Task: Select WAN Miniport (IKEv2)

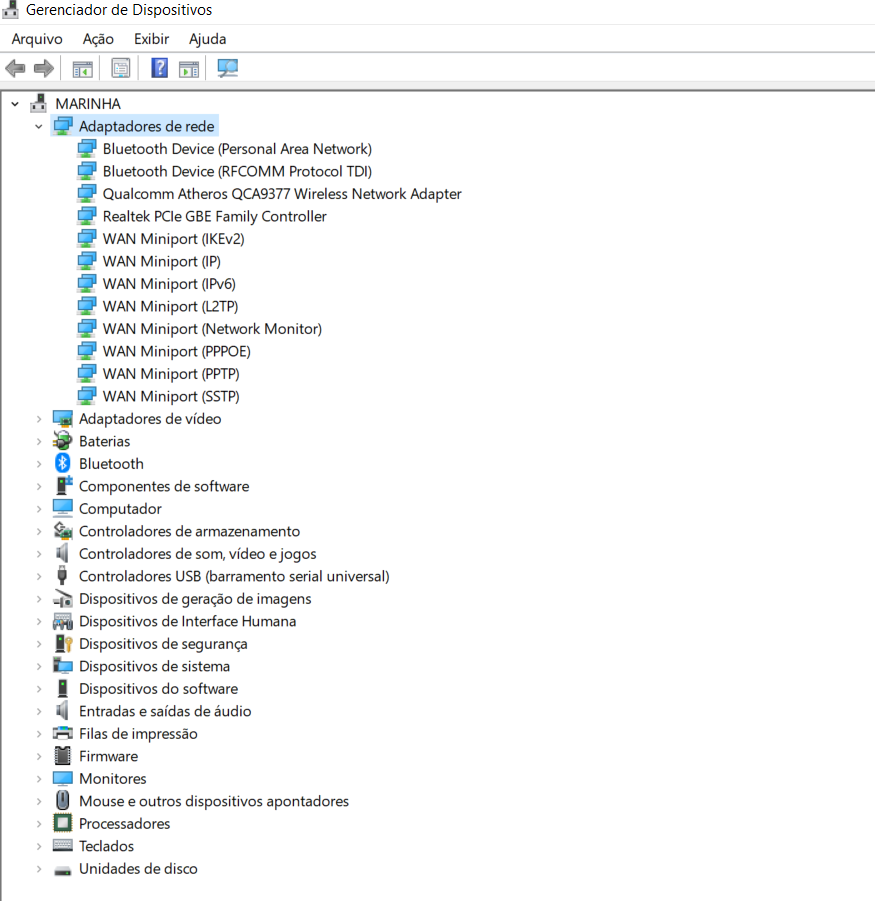Action: (174, 238)
